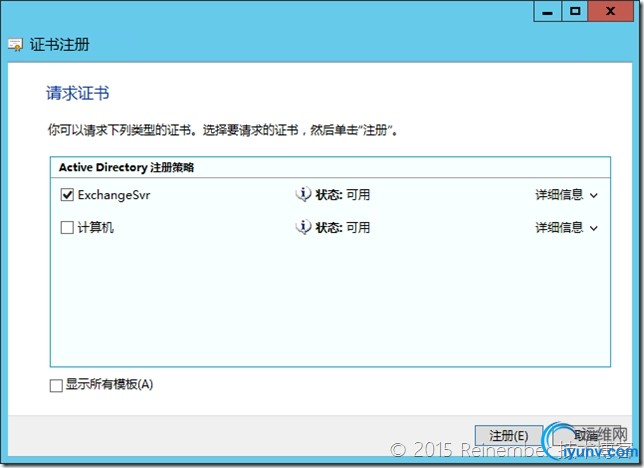Click the 取消 cancel button
644x468 pixels.
point(587,436)
